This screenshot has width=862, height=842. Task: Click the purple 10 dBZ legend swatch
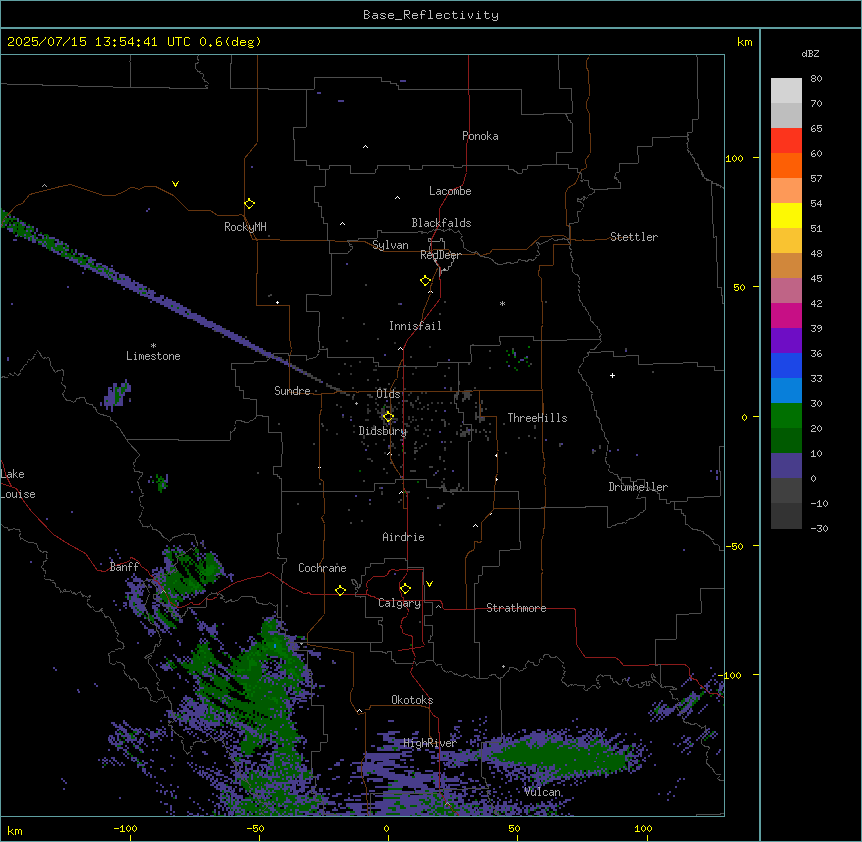click(786, 466)
